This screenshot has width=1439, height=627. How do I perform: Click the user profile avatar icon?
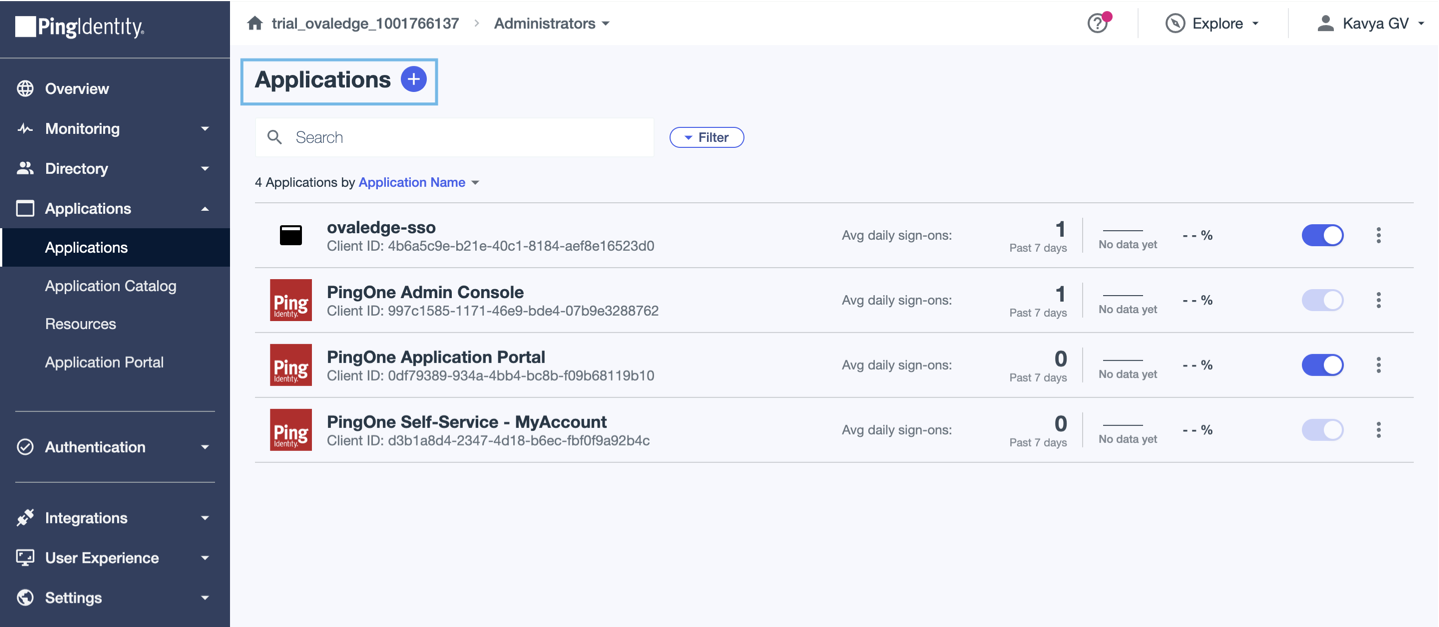(1325, 23)
